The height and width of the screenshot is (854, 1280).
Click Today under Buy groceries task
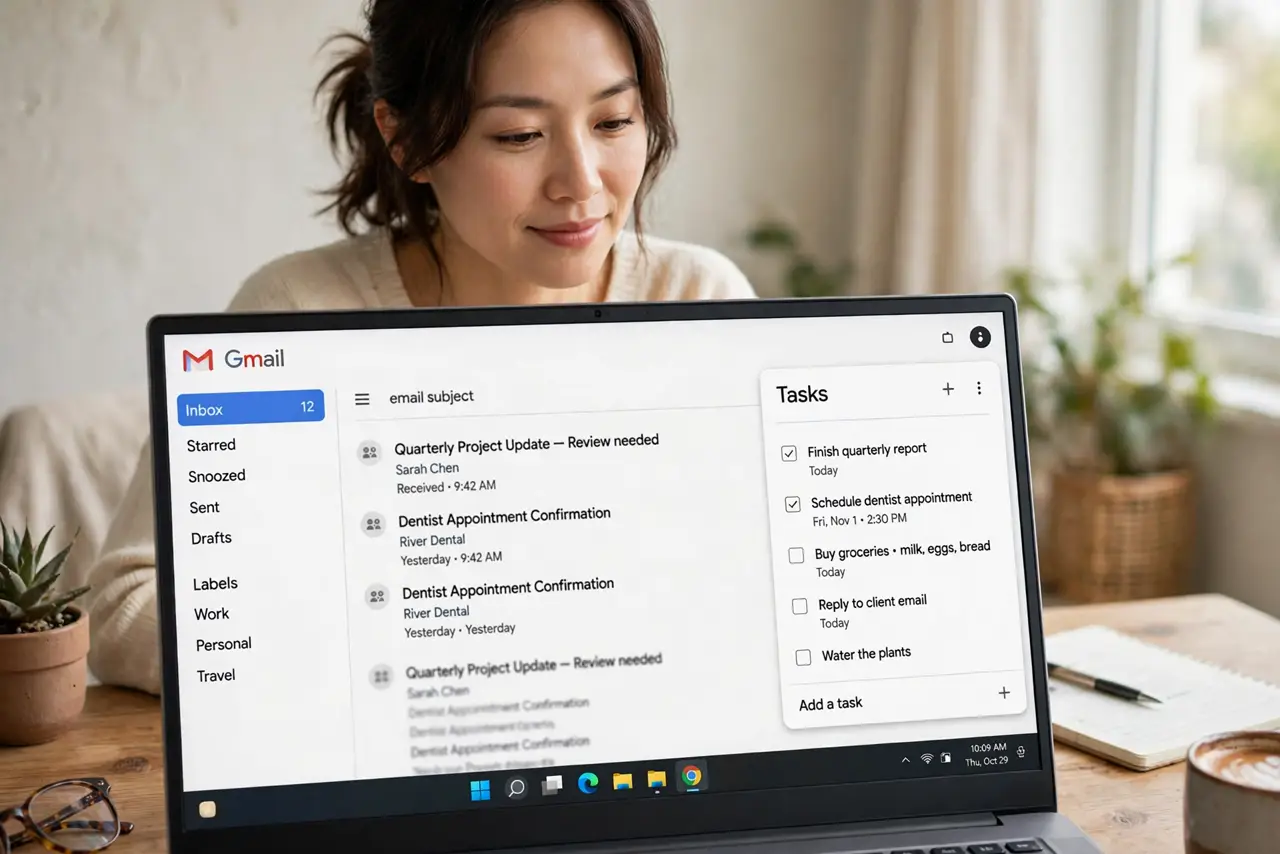[830, 572]
